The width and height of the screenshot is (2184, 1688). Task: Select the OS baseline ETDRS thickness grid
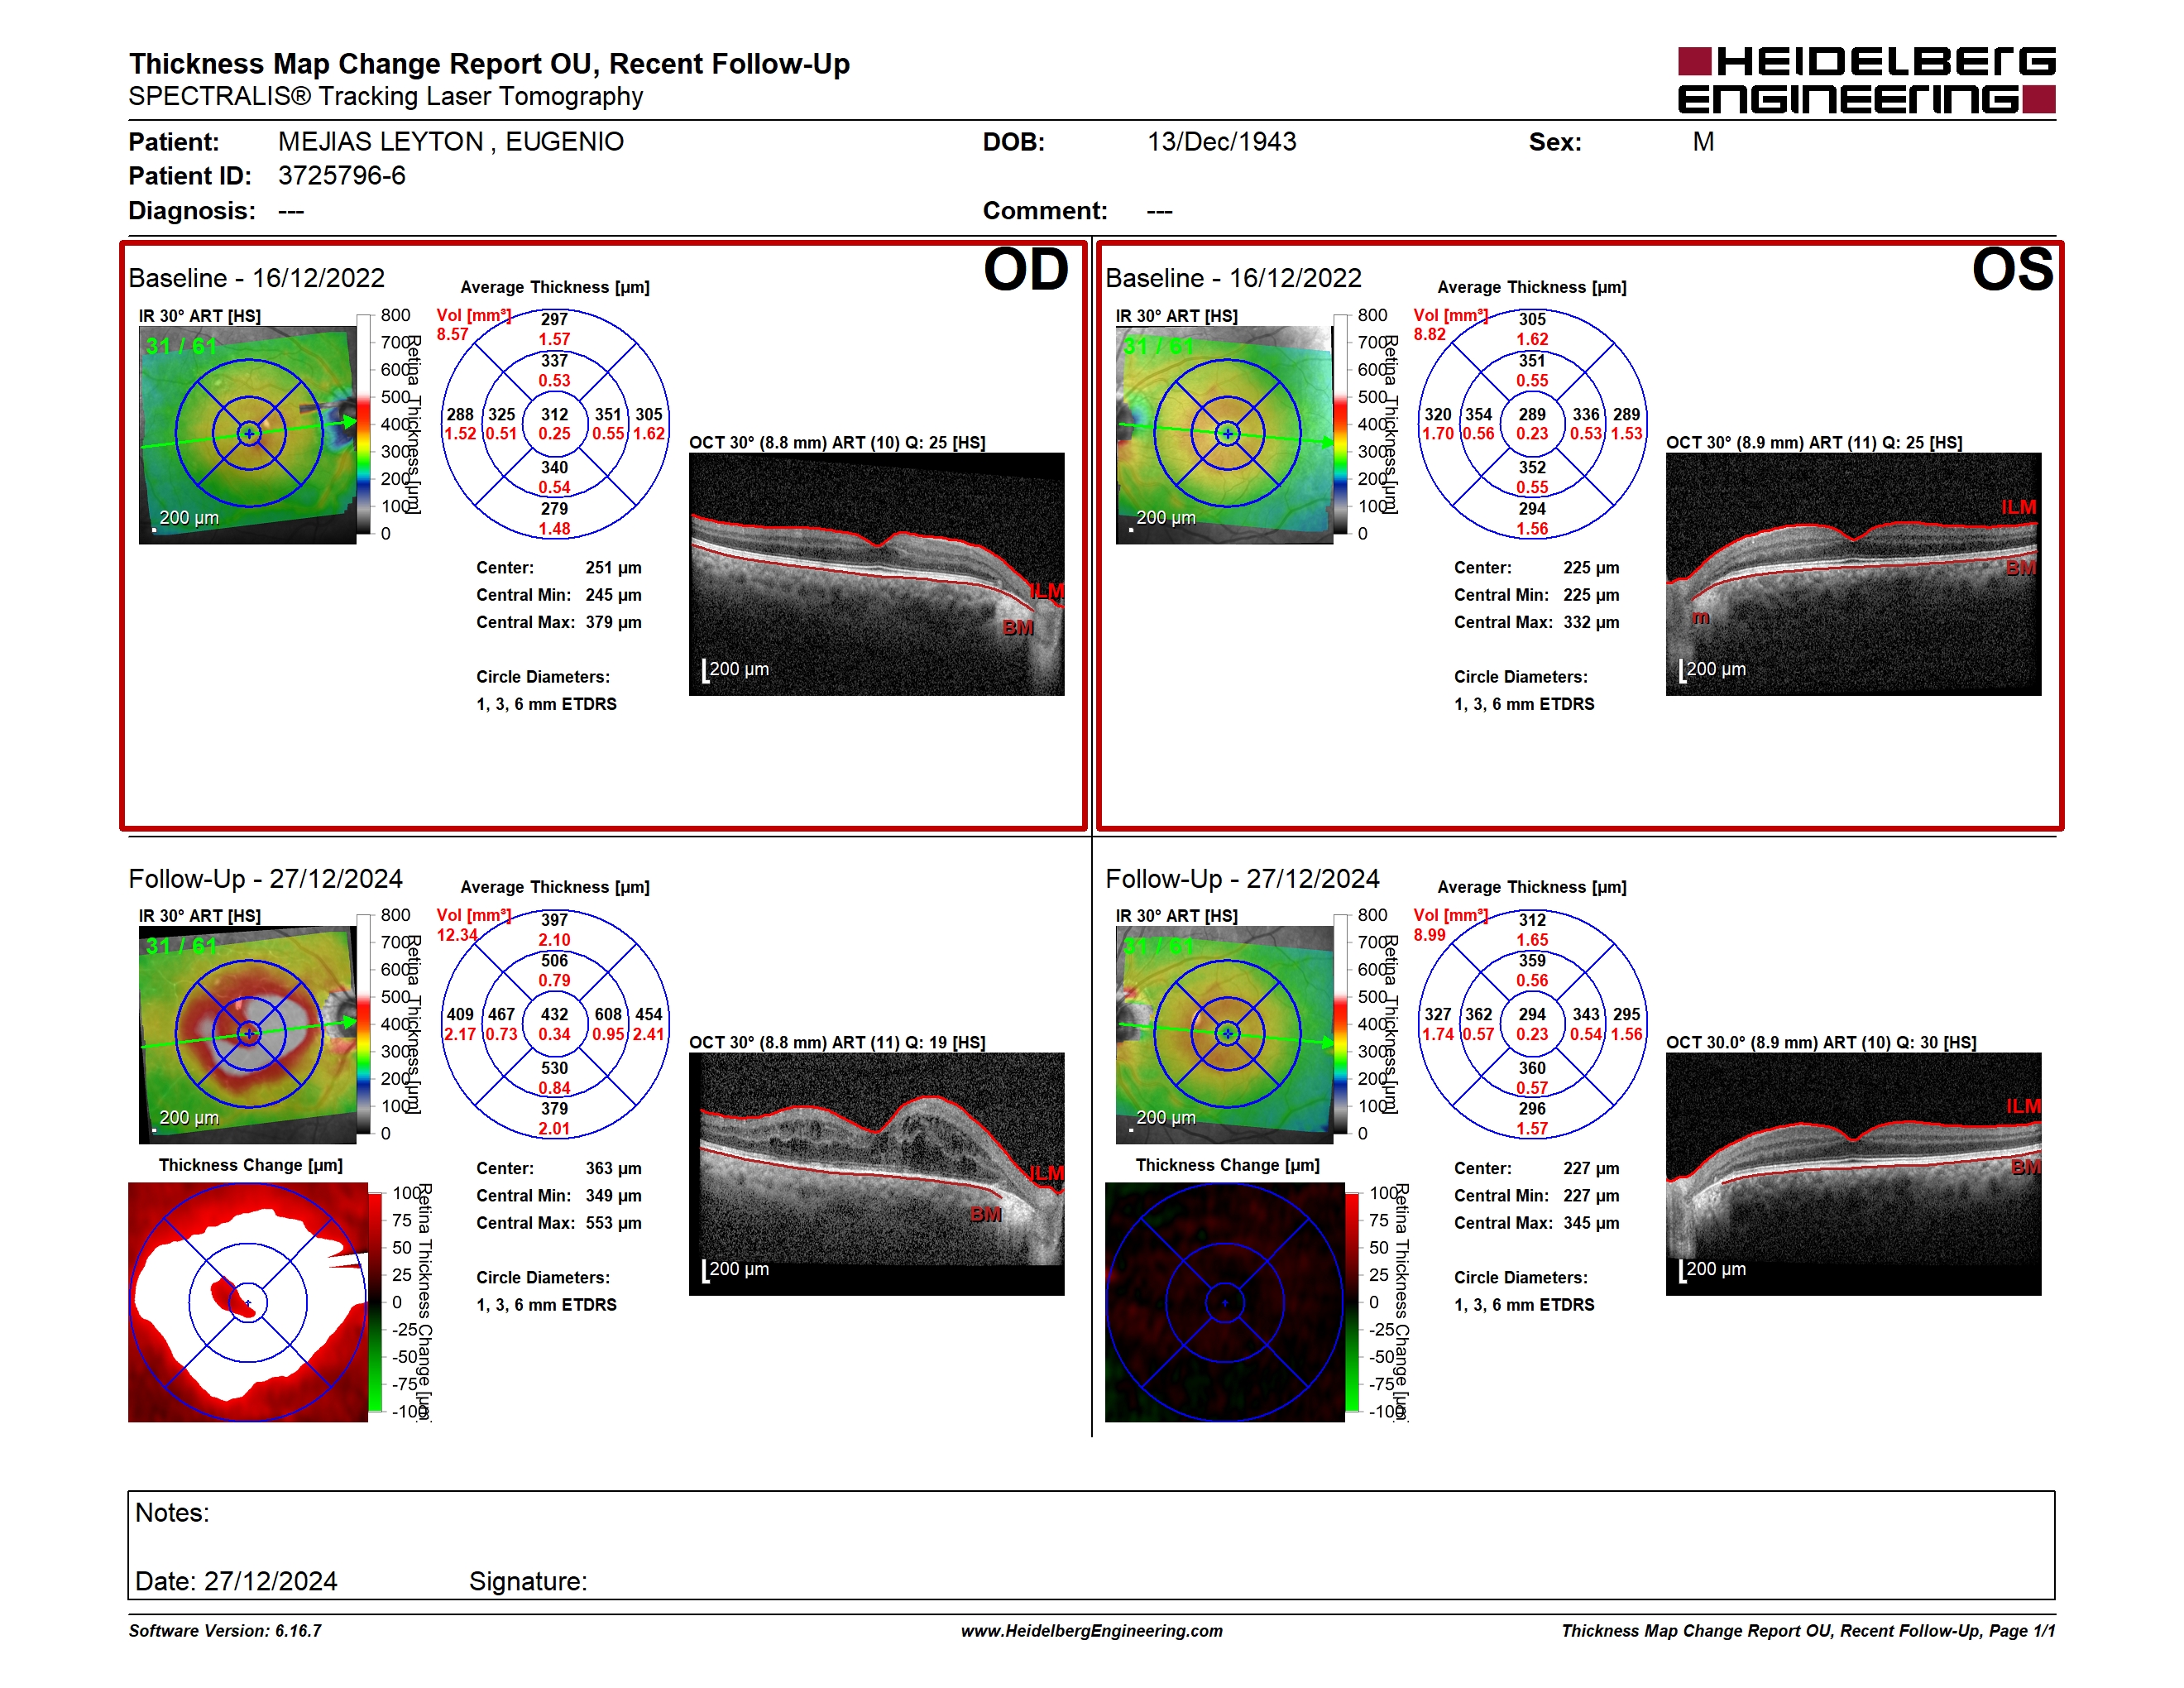[1532, 424]
